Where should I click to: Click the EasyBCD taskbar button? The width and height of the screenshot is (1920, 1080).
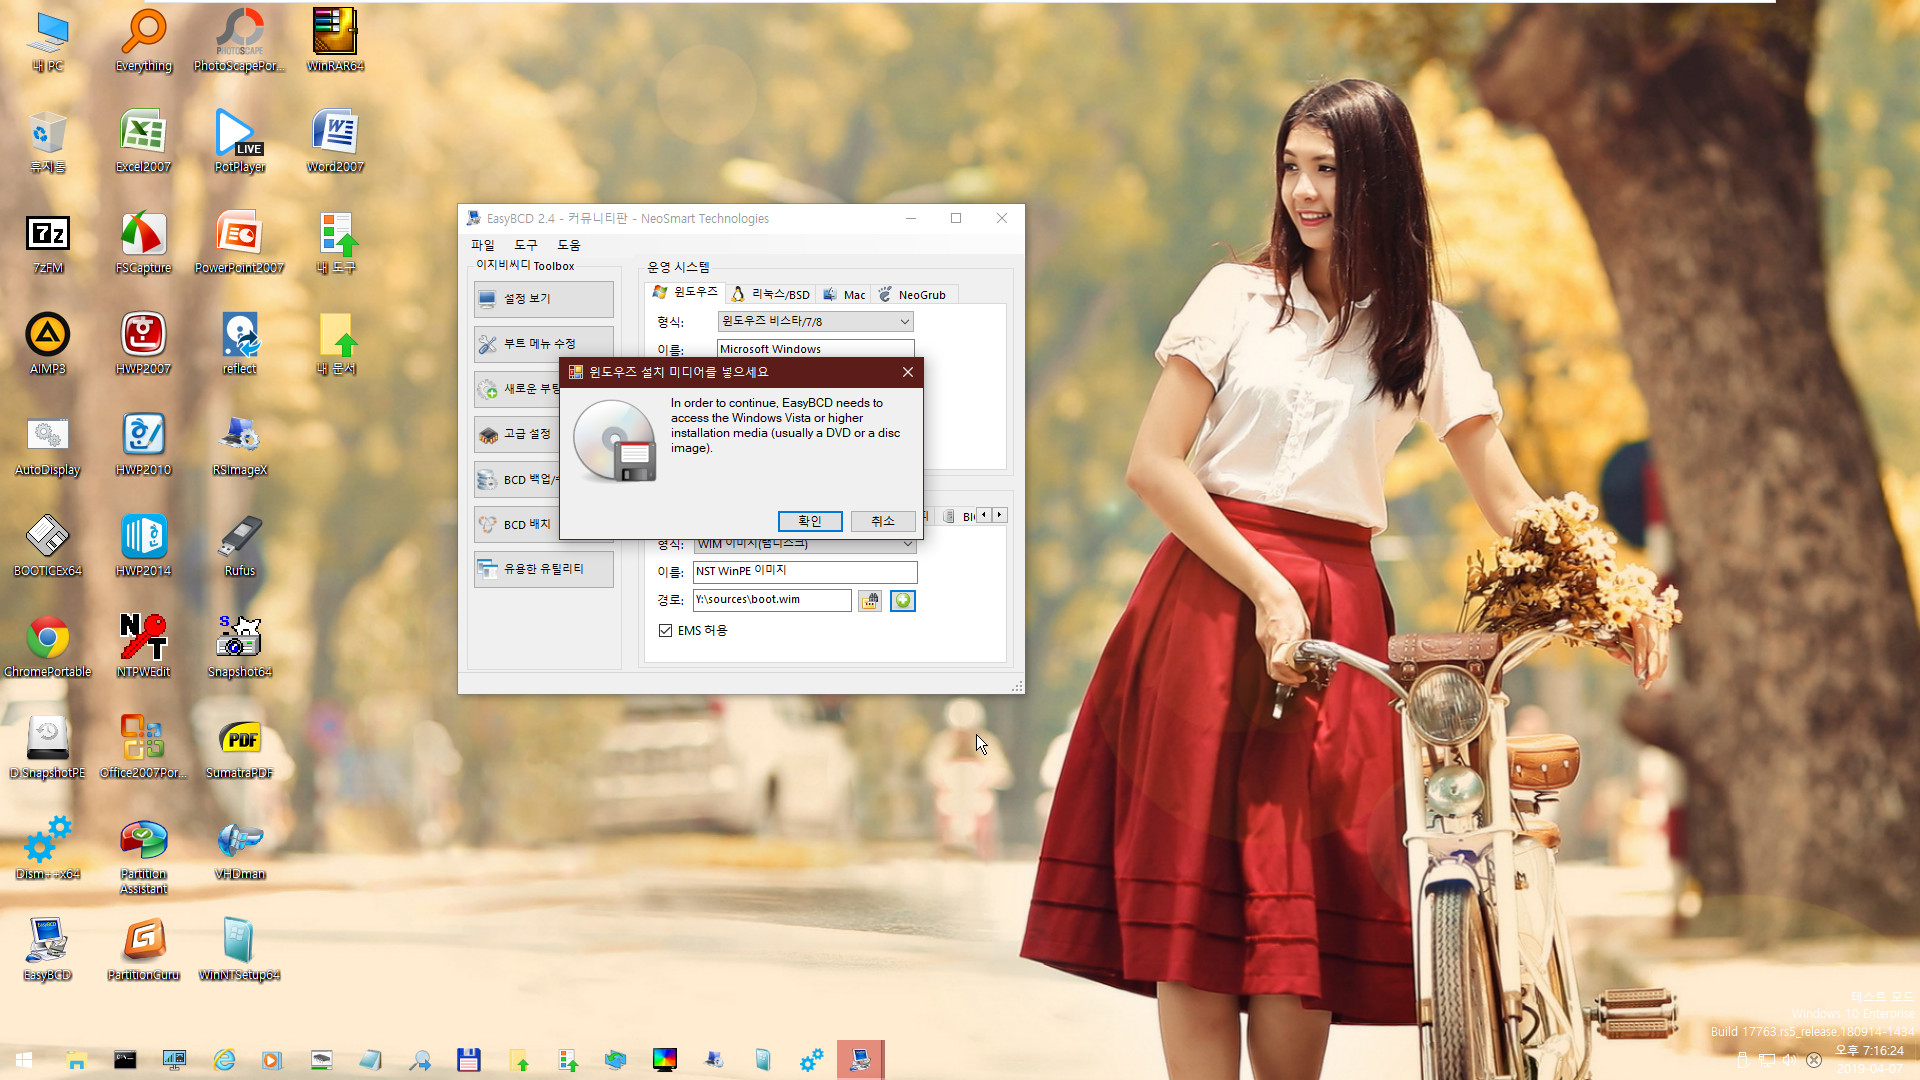tap(860, 1060)
